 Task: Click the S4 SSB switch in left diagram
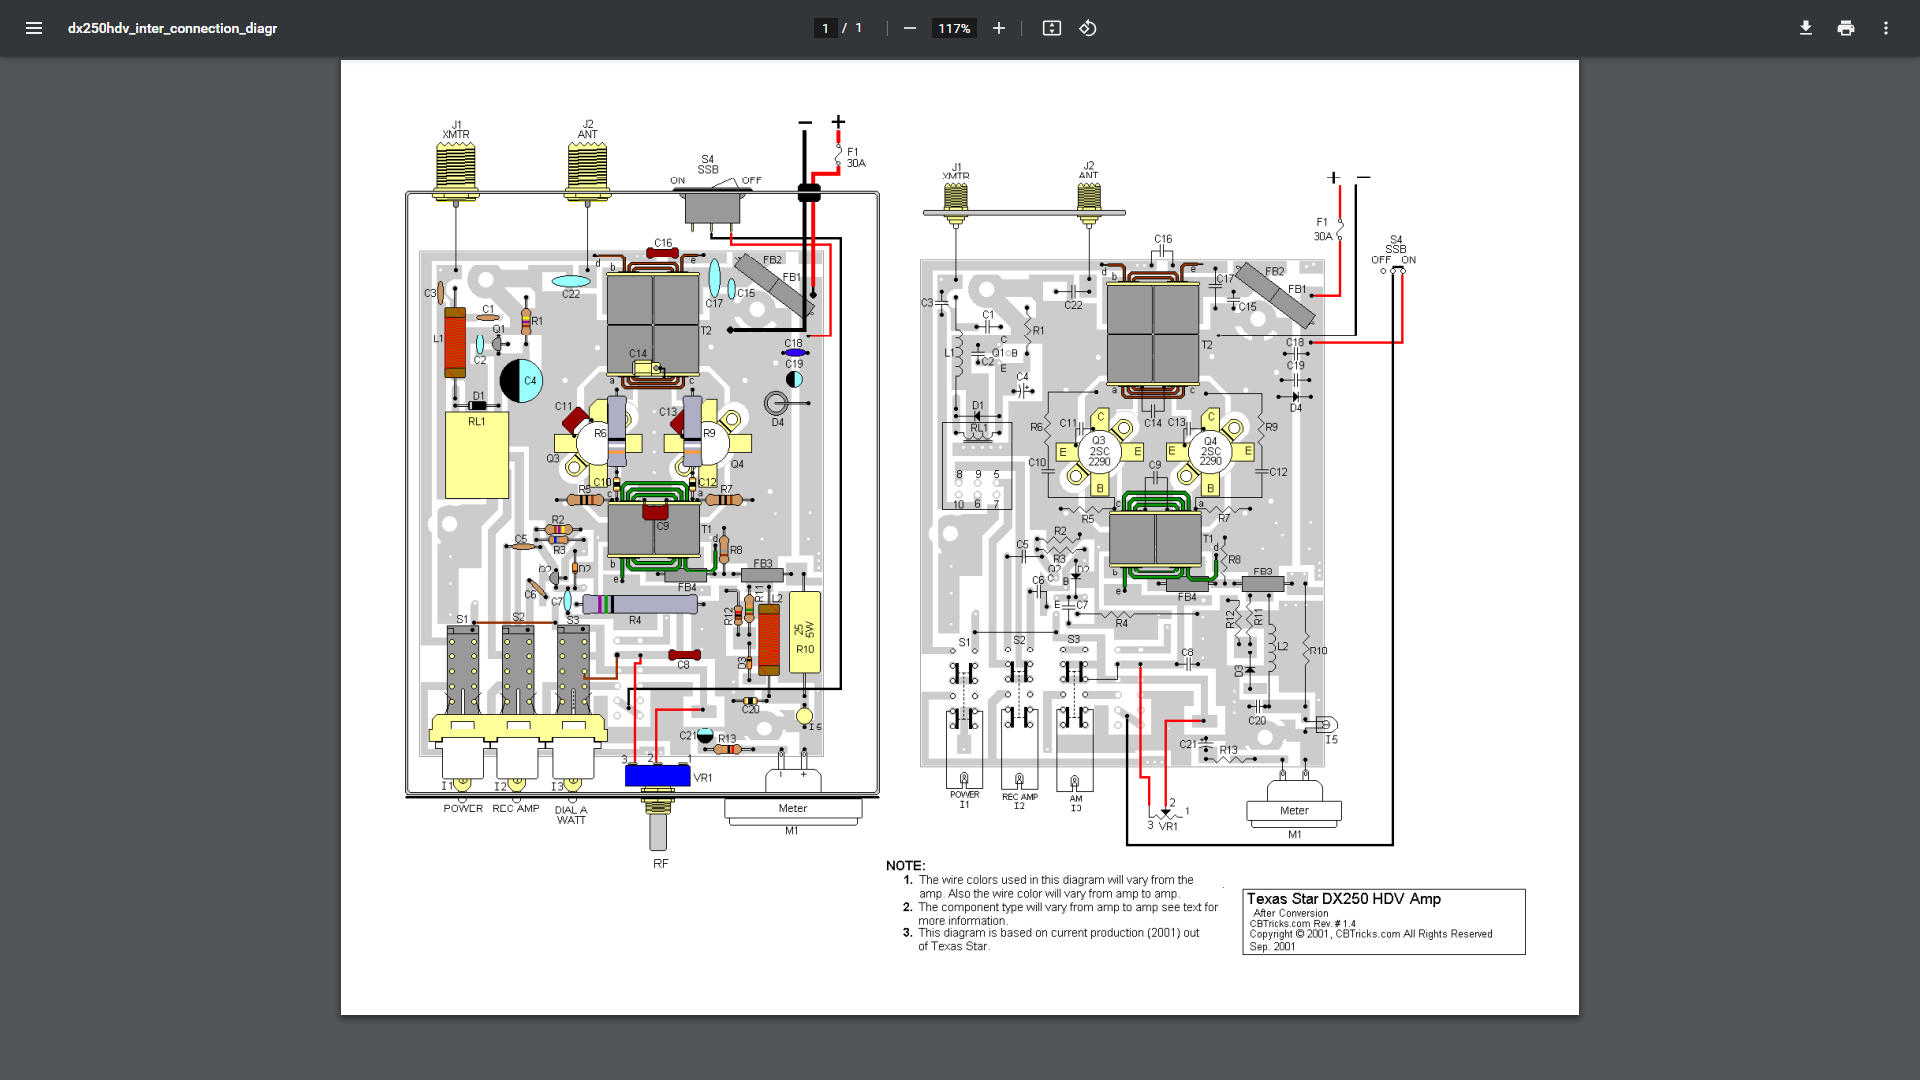point(712,205)
